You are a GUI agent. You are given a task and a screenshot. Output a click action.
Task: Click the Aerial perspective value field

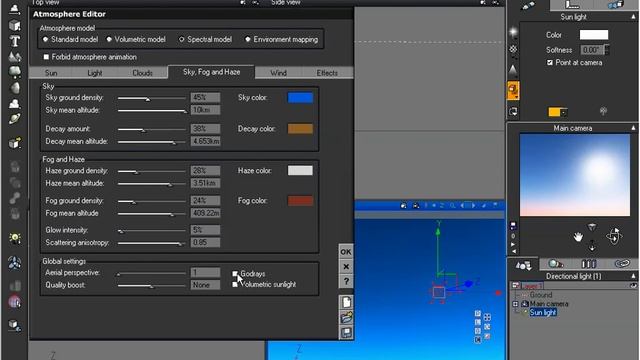[x=205, y=273]
